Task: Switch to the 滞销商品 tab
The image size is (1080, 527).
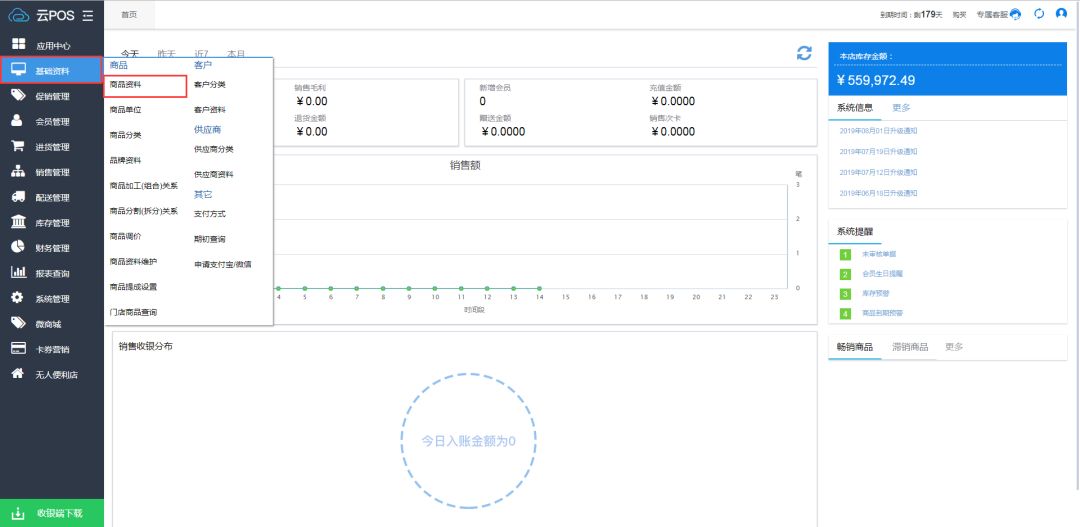Action: tap(910, 347)
